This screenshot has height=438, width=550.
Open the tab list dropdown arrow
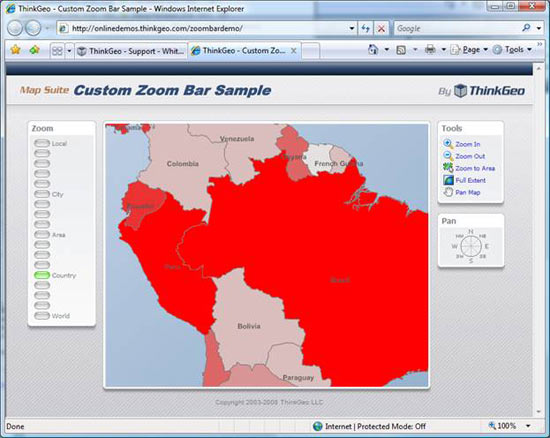tap(69, 51)
